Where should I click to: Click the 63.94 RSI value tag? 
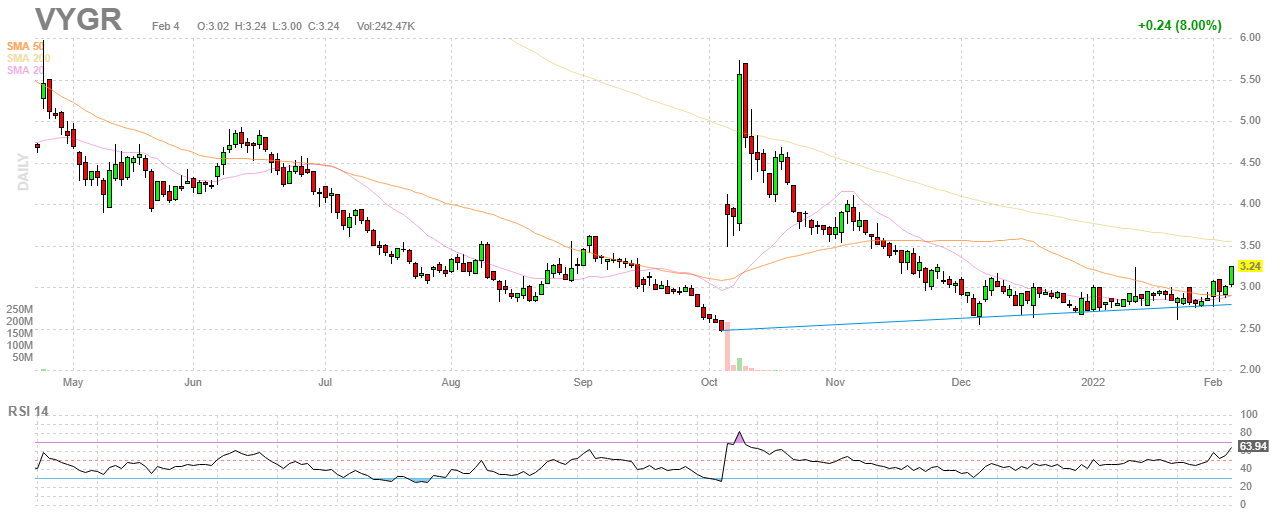(x=1253, y=446)
